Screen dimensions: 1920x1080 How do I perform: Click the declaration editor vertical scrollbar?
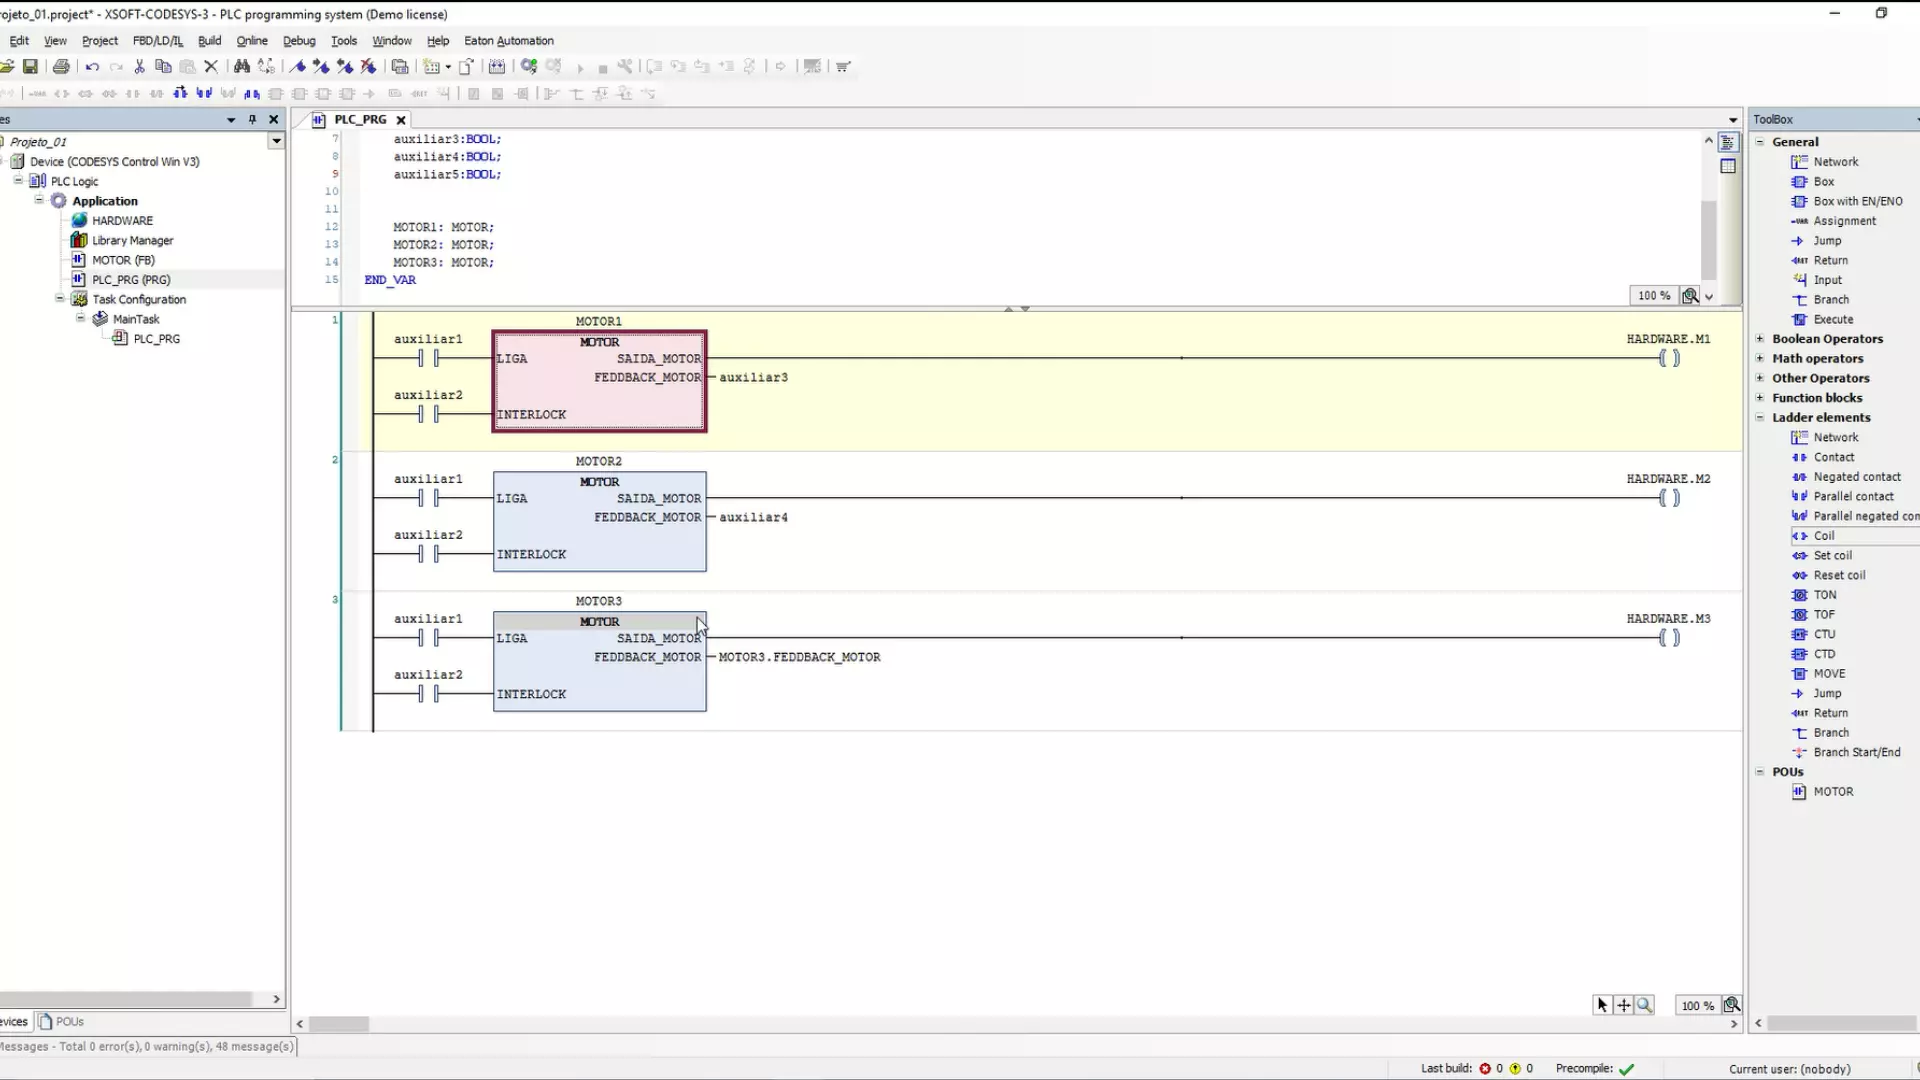[x=1708, y=239]
